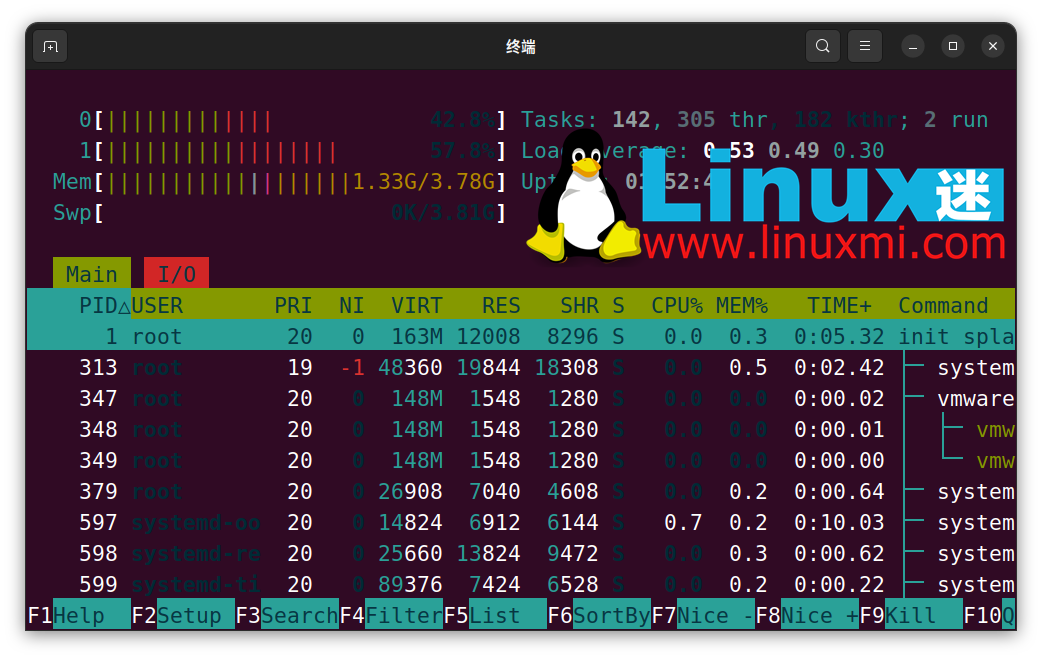Screen dimensions: 1042x659
Task: Select the process row with PID 349
Action: pyautogui.click(x=521, y=460)
